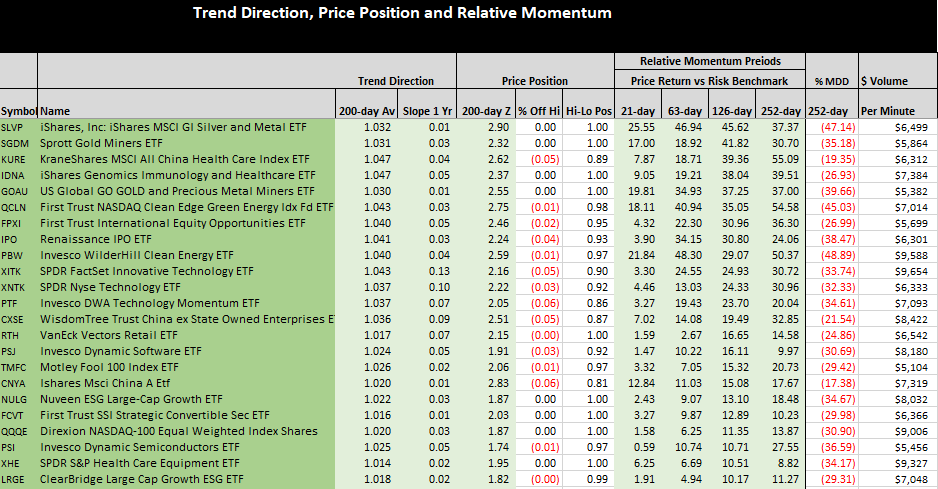Click the '63-day' momentum column header
Viewport: 938px width, 489px height.
click(684, 110)
